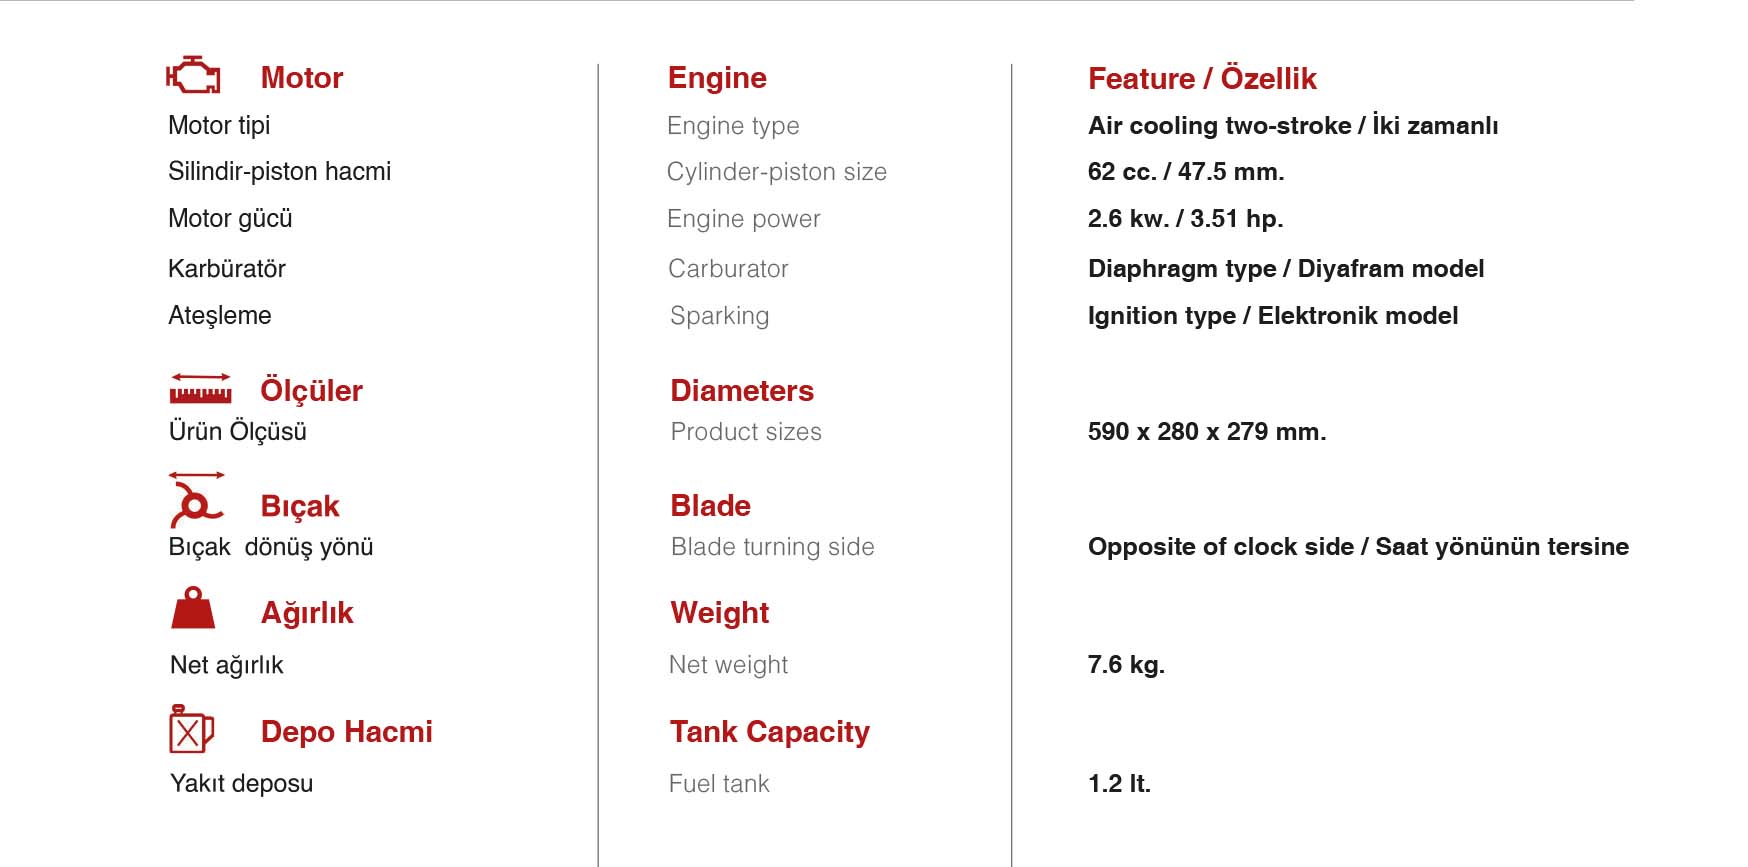Viewport: 1748px width, 867px height.
Task: Click the Diameters section title
Action: click(x=742, y=390)
